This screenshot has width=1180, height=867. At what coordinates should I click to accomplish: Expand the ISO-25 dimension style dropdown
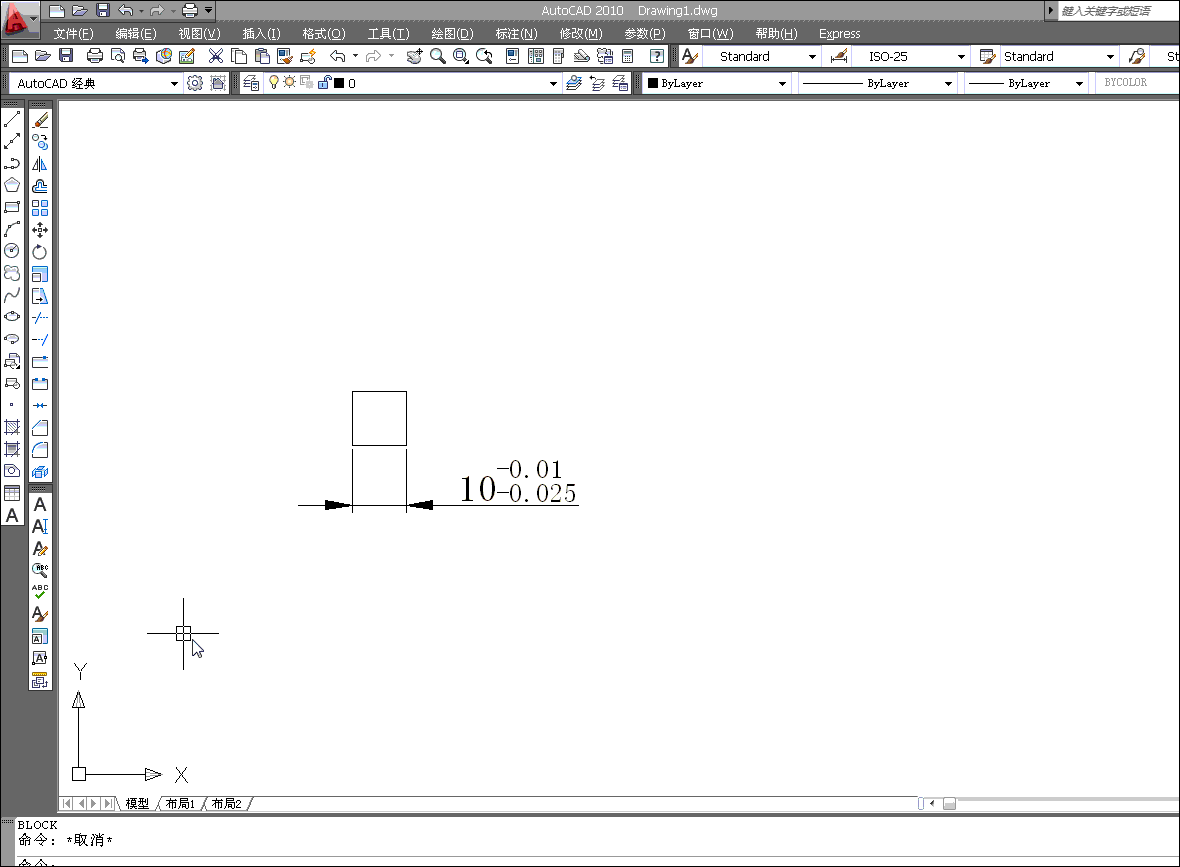pos(961,56)
